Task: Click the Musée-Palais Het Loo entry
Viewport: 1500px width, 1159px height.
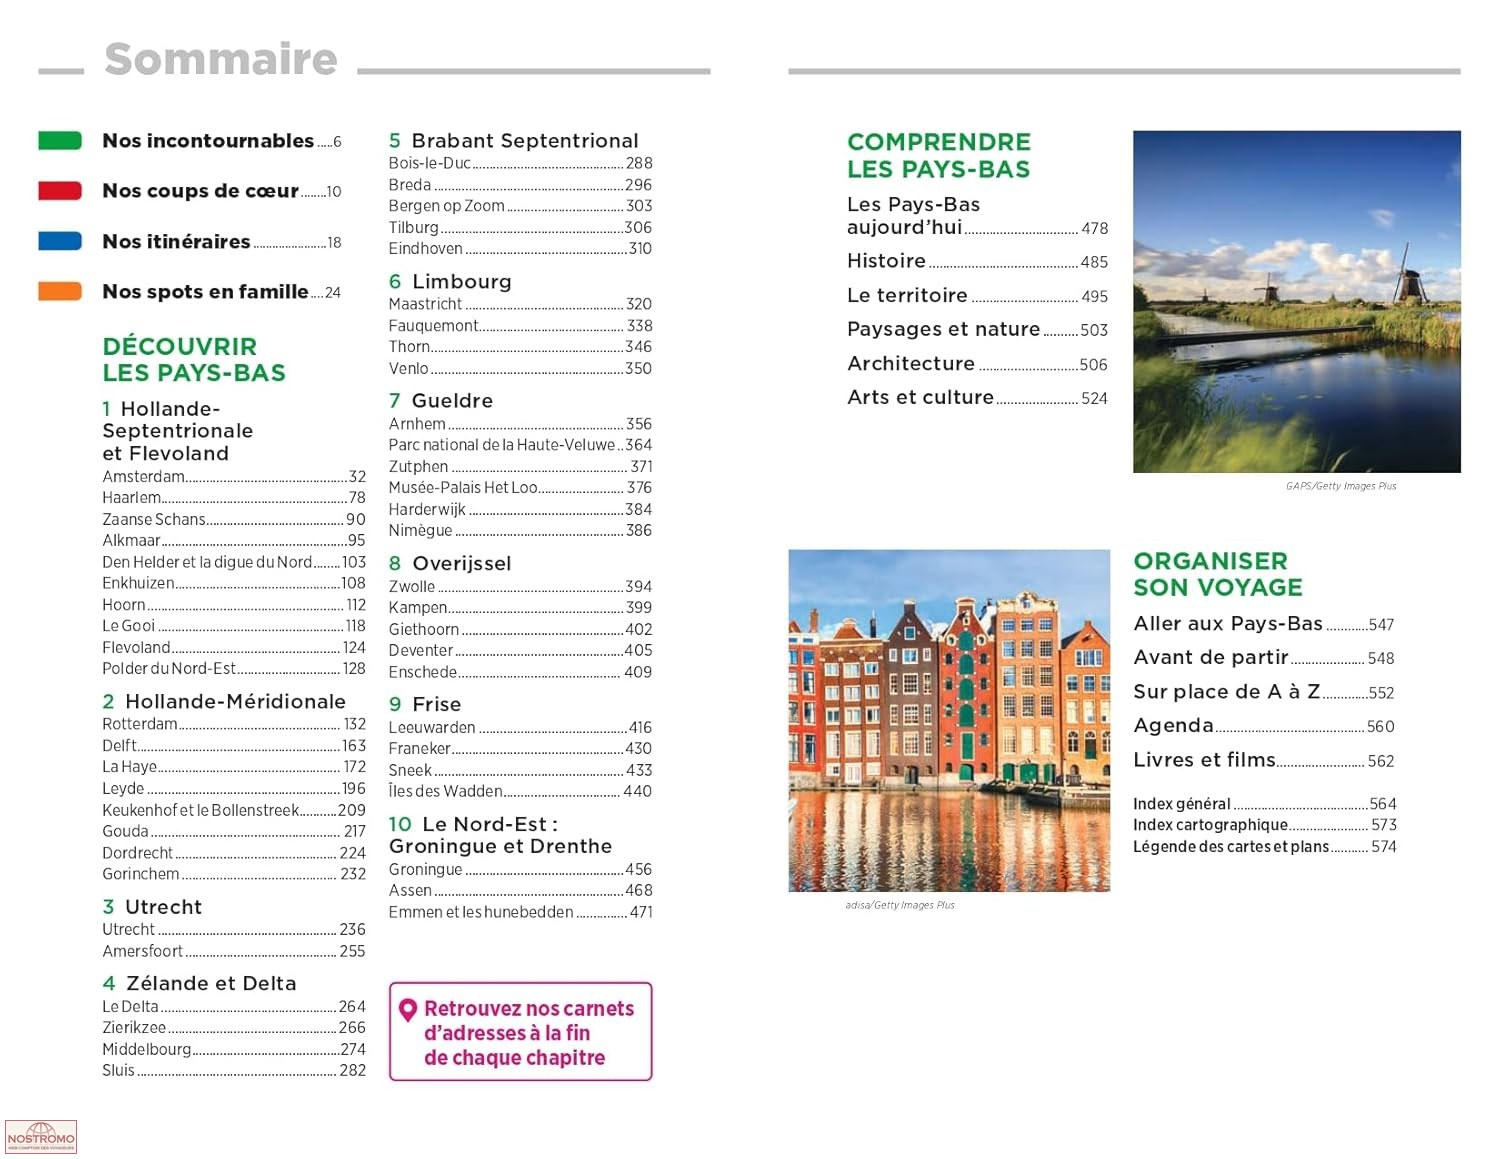Action: point(521,488)
